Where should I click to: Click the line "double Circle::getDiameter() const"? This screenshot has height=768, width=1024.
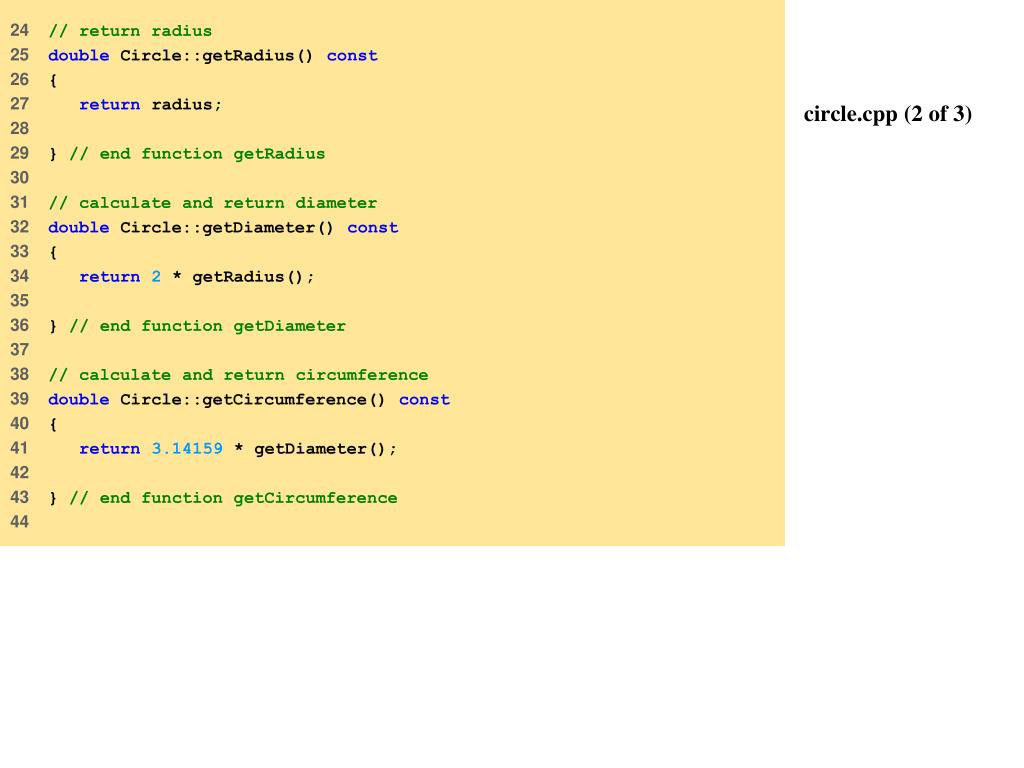point(223,228)
